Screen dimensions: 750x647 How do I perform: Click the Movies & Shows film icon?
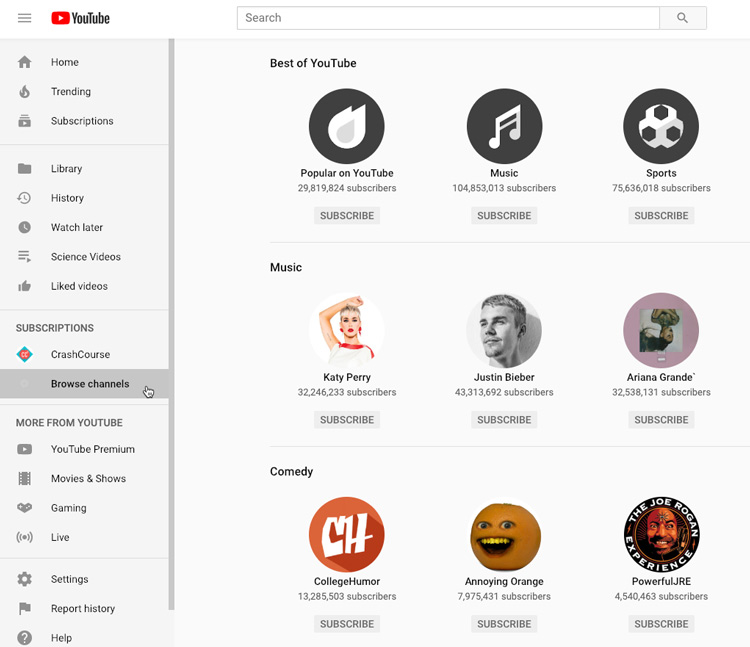coord(24,479)
